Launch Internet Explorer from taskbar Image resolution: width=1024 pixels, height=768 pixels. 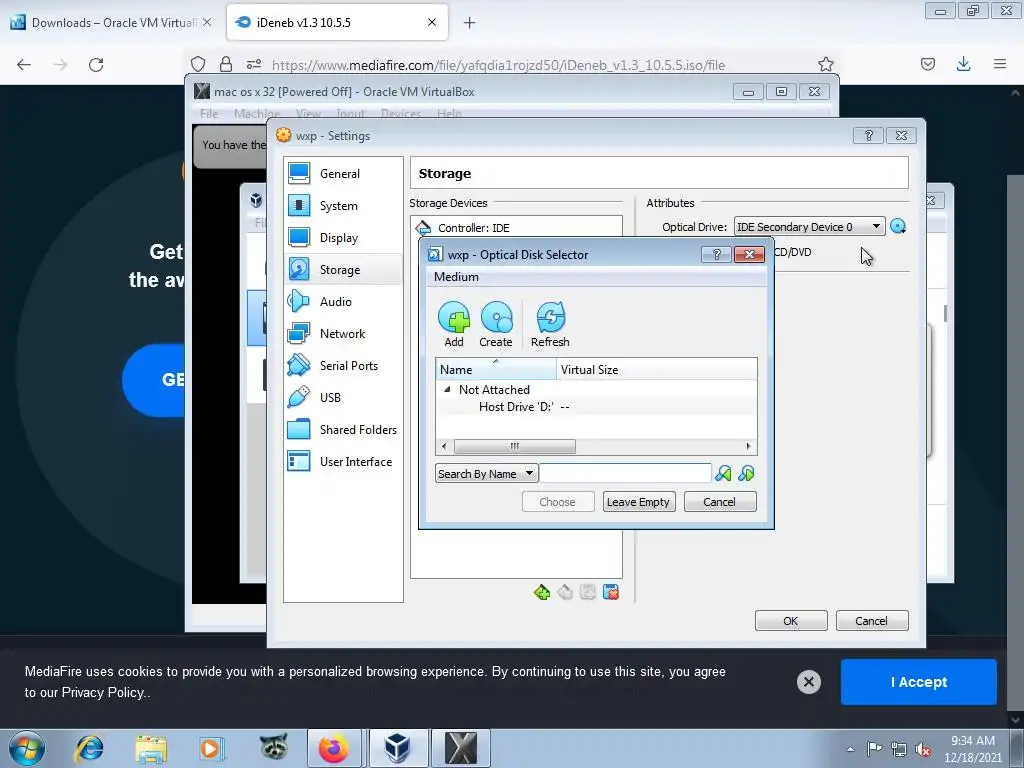coord(89,748)
